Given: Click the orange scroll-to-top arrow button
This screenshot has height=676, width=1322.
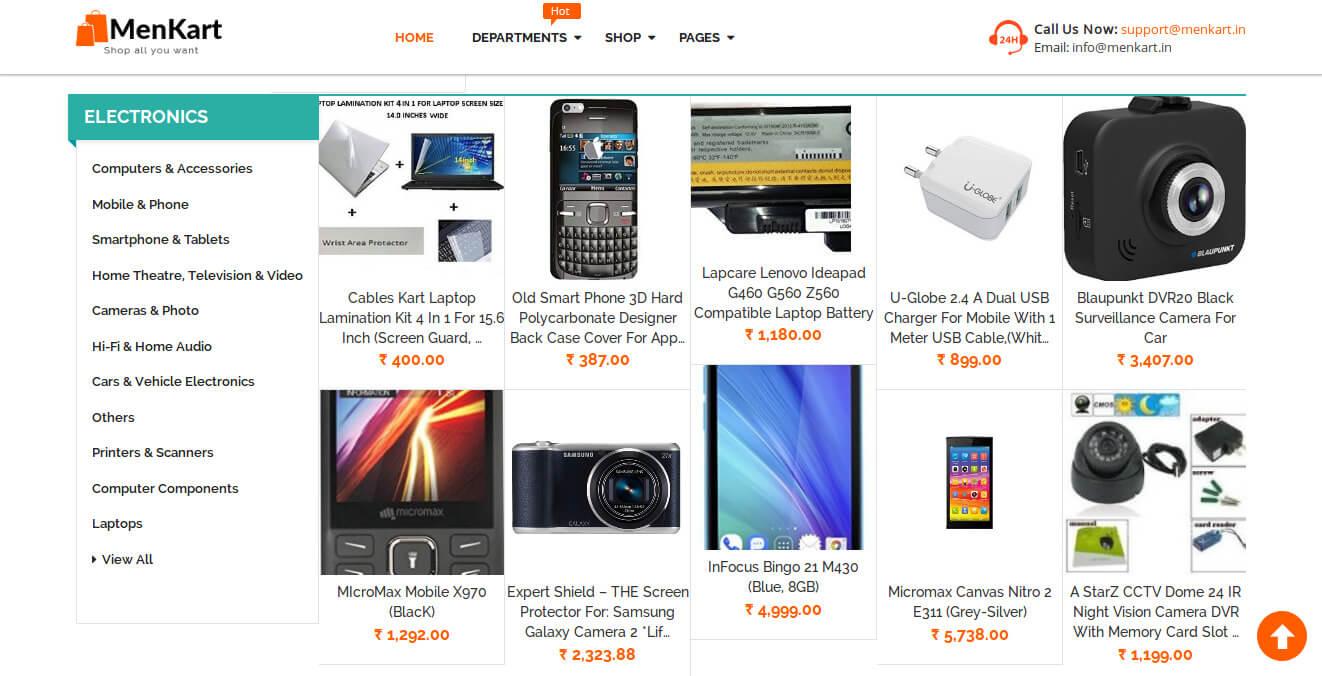Looking at the screenshot, I should [x=1282, y=636].
